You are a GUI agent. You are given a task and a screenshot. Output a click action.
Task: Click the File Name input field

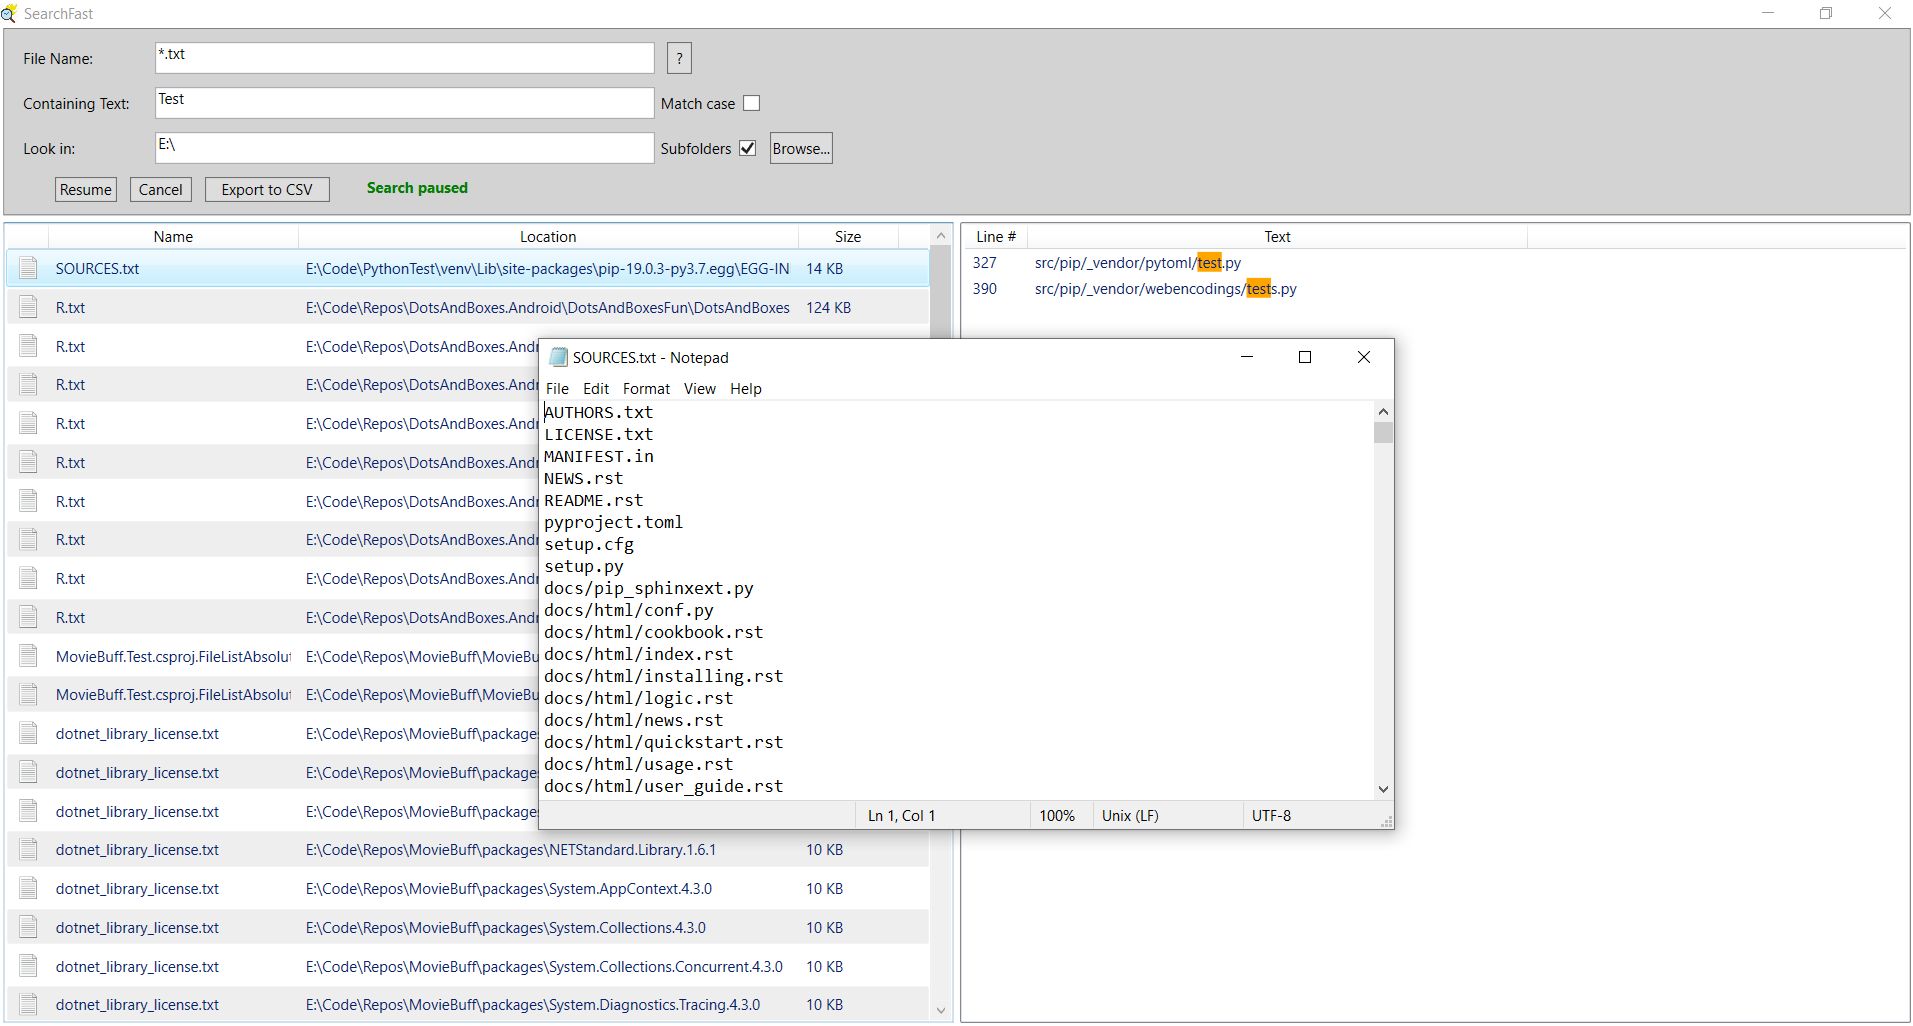(x=405, y=58)
